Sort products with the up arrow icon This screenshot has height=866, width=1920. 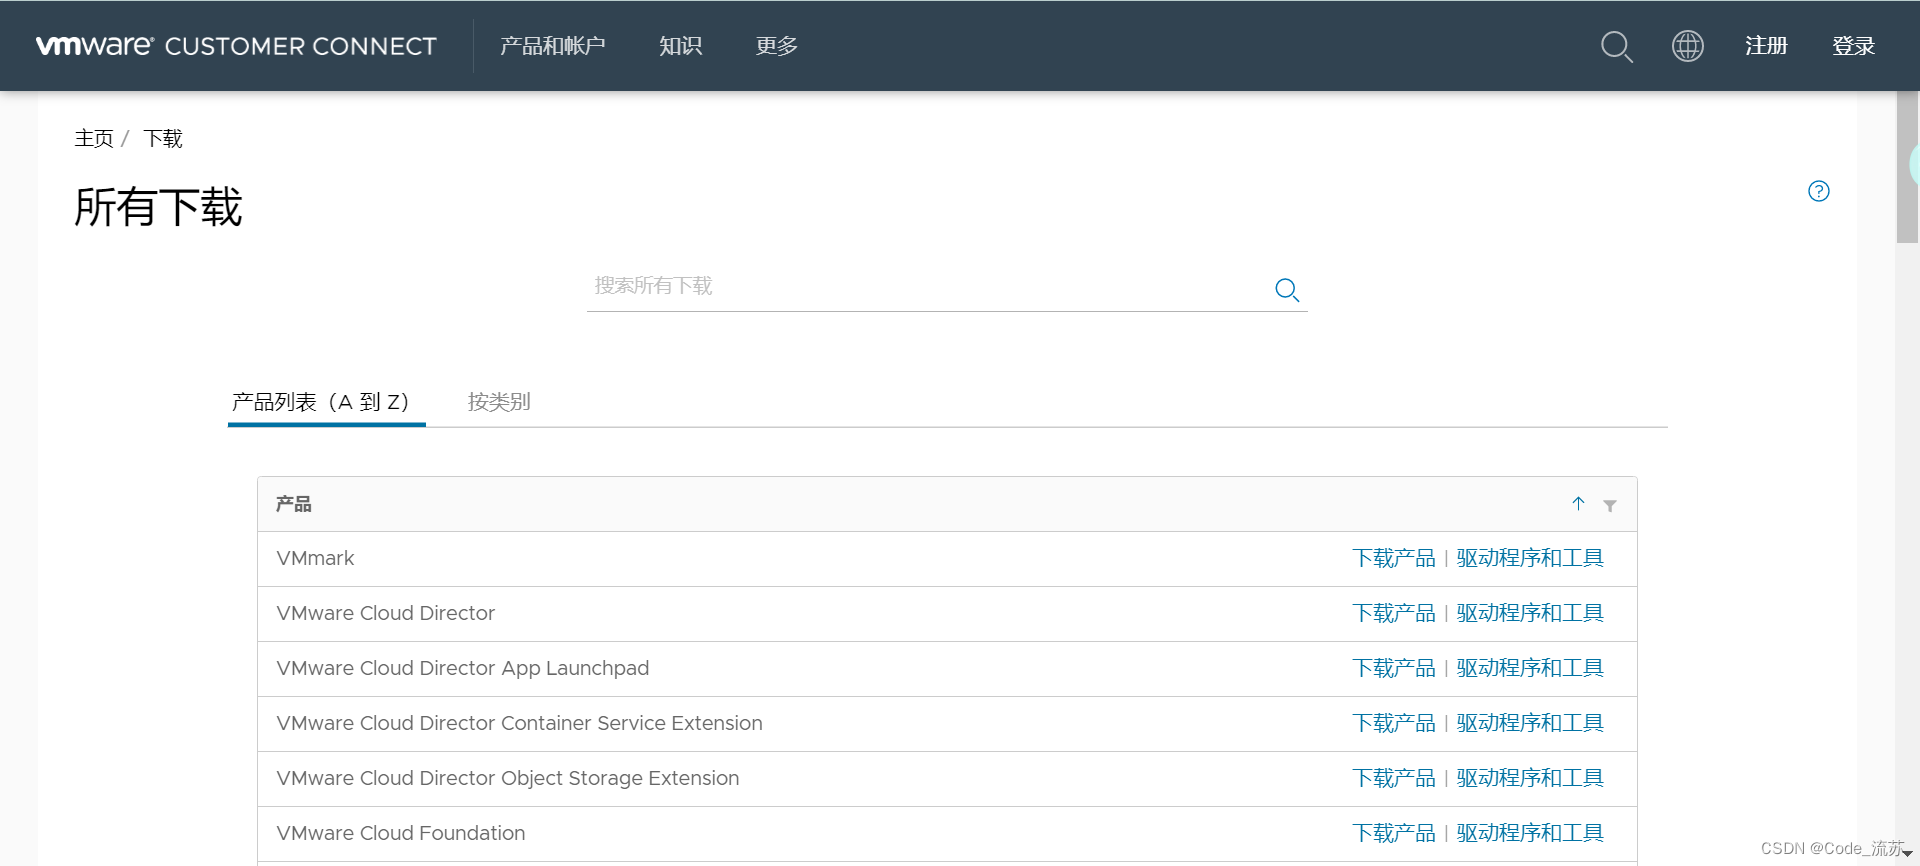(x=1578, y=504)
